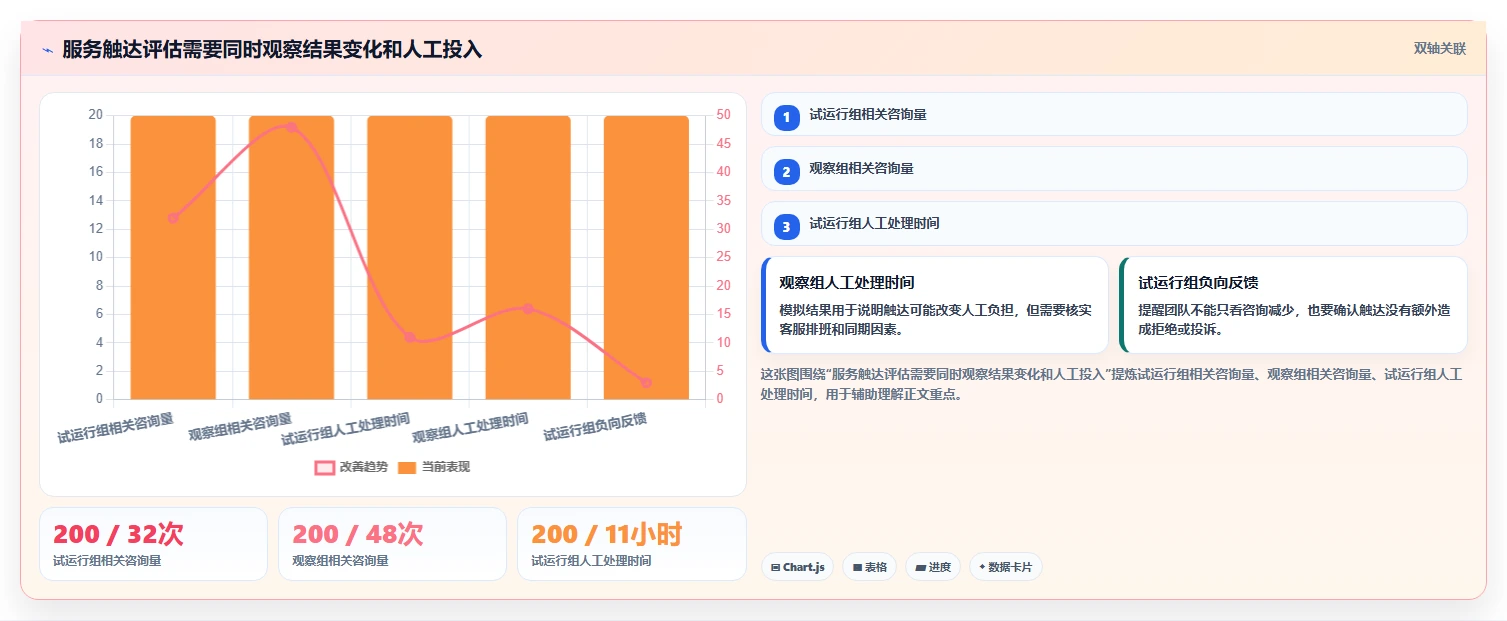Click the lightning icon beside the header title
Image resolution: width=1507 pixels, height=621 pixels.
click(x=47, y=50)
